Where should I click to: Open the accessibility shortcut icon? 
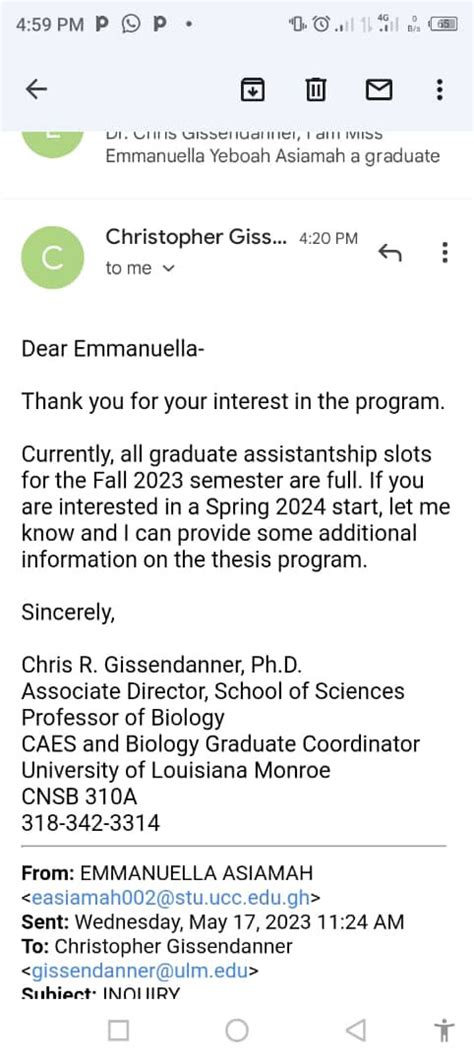[x=444, y=1030]
